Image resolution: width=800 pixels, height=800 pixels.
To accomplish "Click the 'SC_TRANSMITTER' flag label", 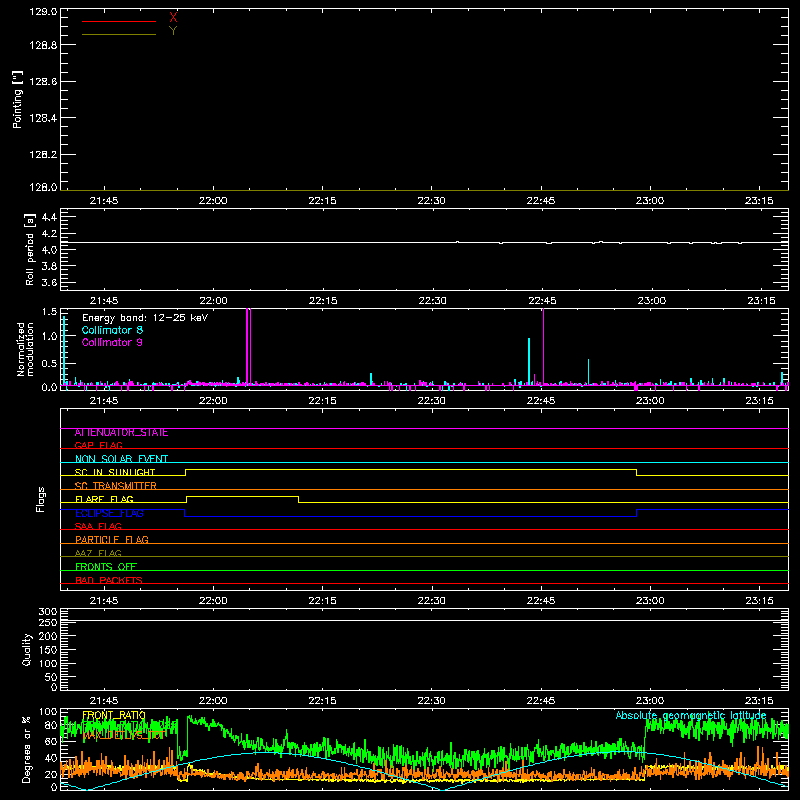I will pyautogui.click(x=115, y=485).
